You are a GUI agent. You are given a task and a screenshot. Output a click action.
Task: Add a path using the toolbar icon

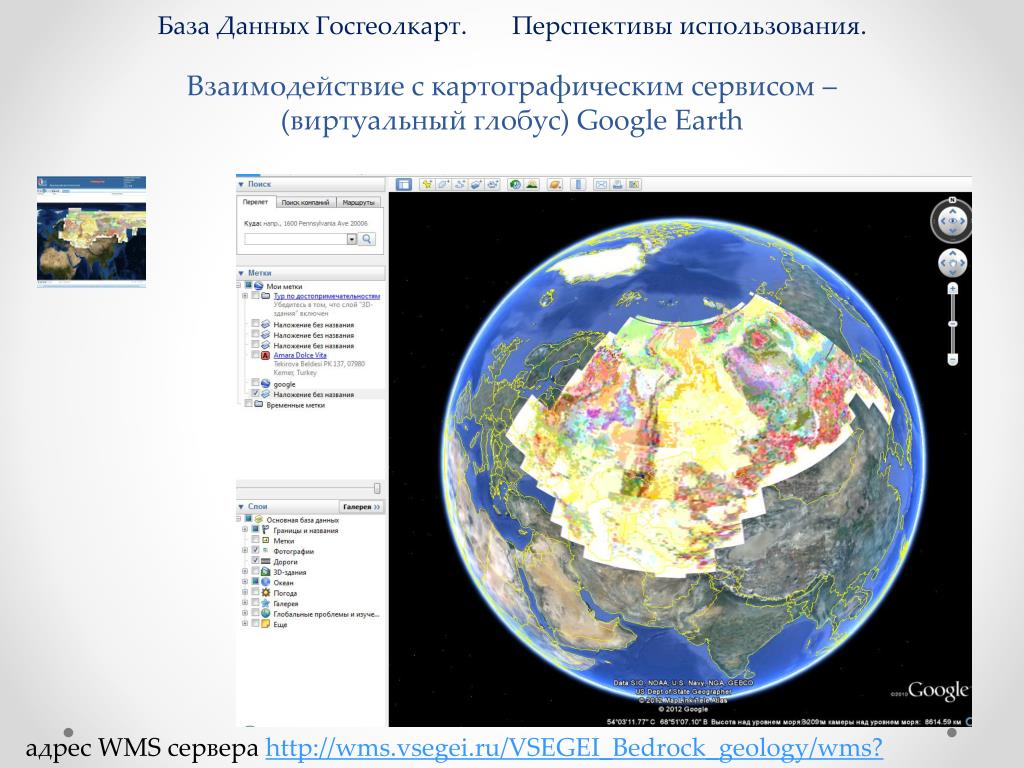(x=460, y=185)
